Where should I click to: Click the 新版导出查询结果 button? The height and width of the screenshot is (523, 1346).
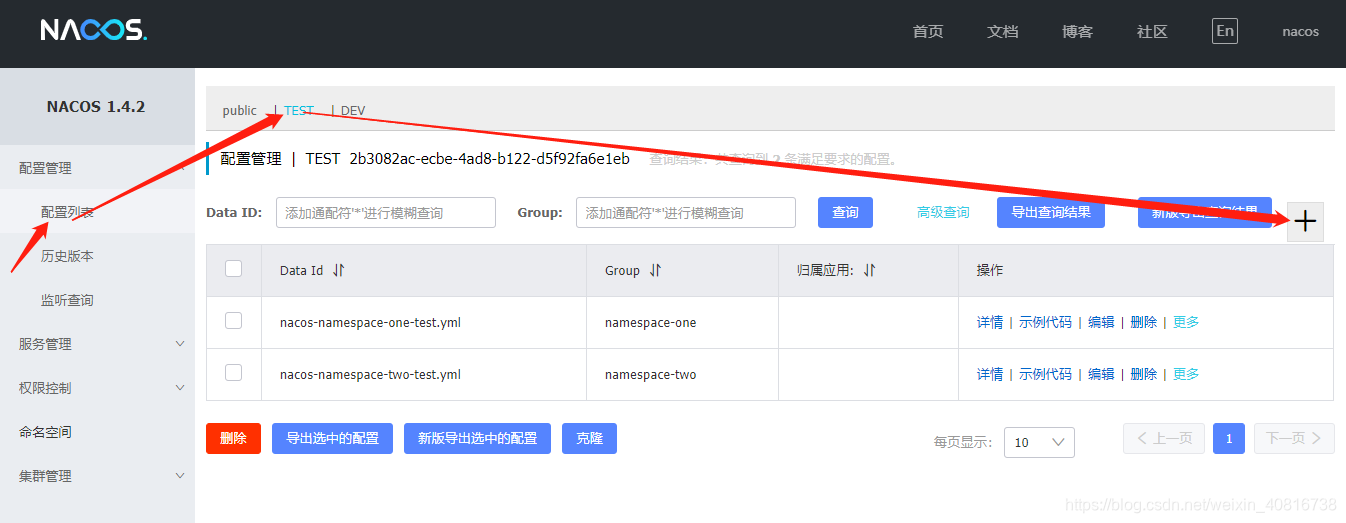point(1205,212)
